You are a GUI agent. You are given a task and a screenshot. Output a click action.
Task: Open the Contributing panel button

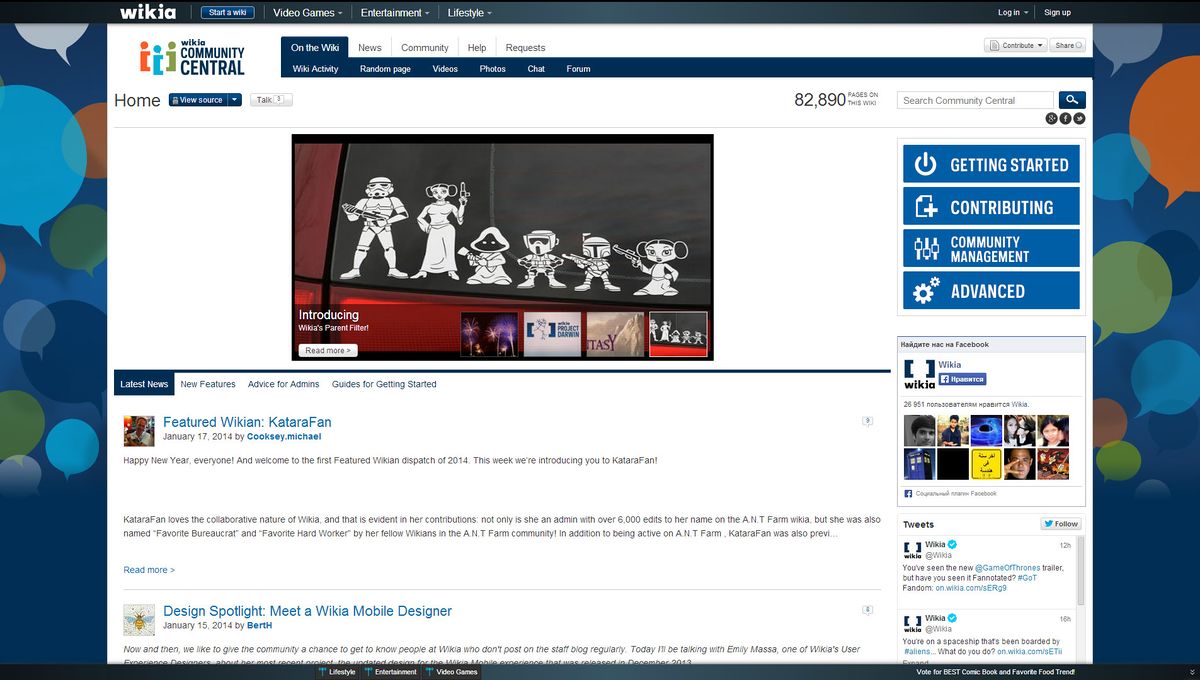(991, 206)
